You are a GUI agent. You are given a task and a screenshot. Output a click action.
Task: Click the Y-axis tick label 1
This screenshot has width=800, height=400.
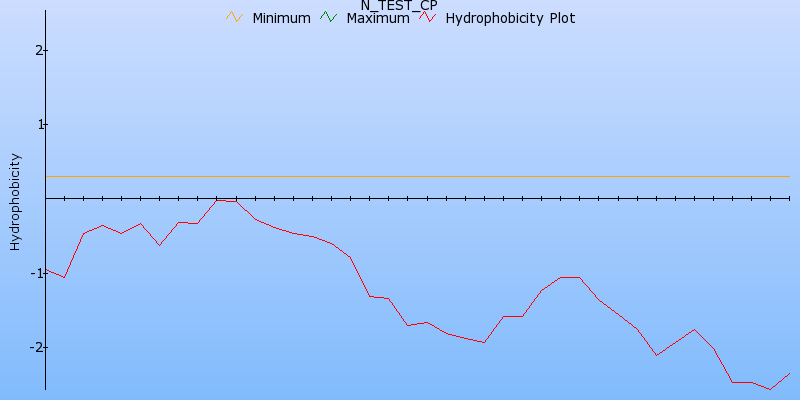[38, 124]
